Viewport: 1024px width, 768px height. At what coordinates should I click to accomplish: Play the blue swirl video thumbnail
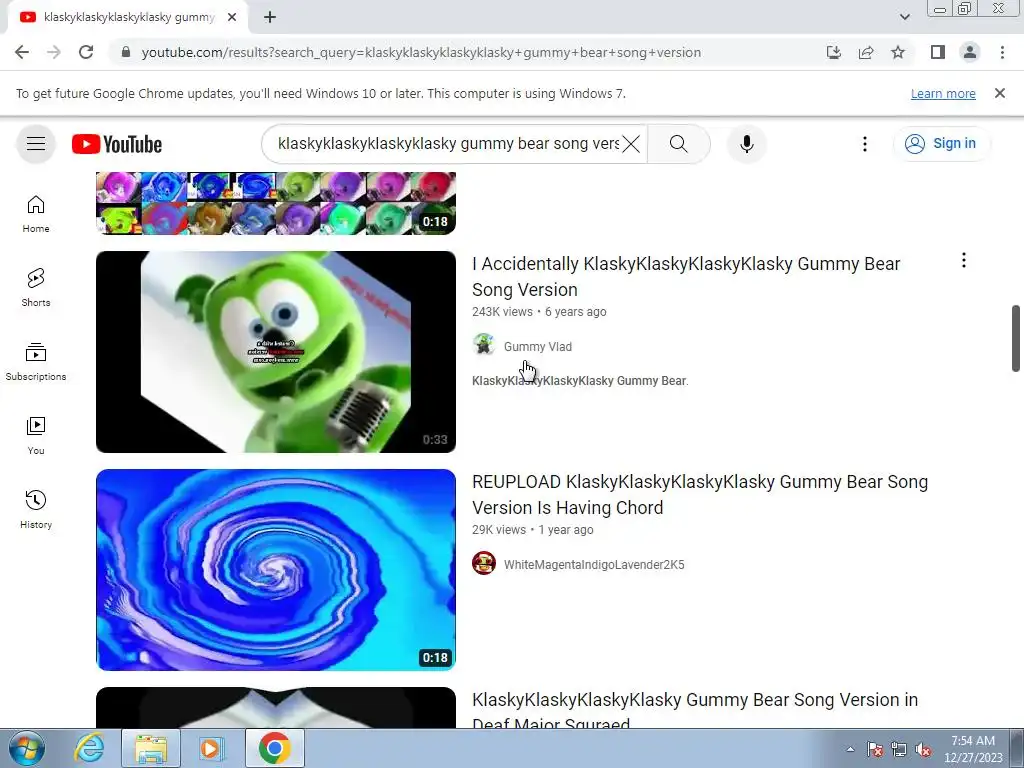coord(276,569)
